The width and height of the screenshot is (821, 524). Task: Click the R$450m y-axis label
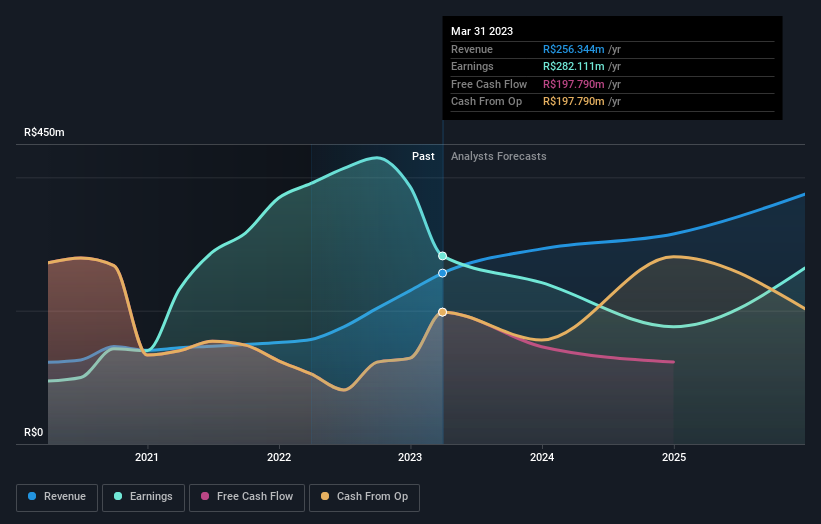click(45, 132)
